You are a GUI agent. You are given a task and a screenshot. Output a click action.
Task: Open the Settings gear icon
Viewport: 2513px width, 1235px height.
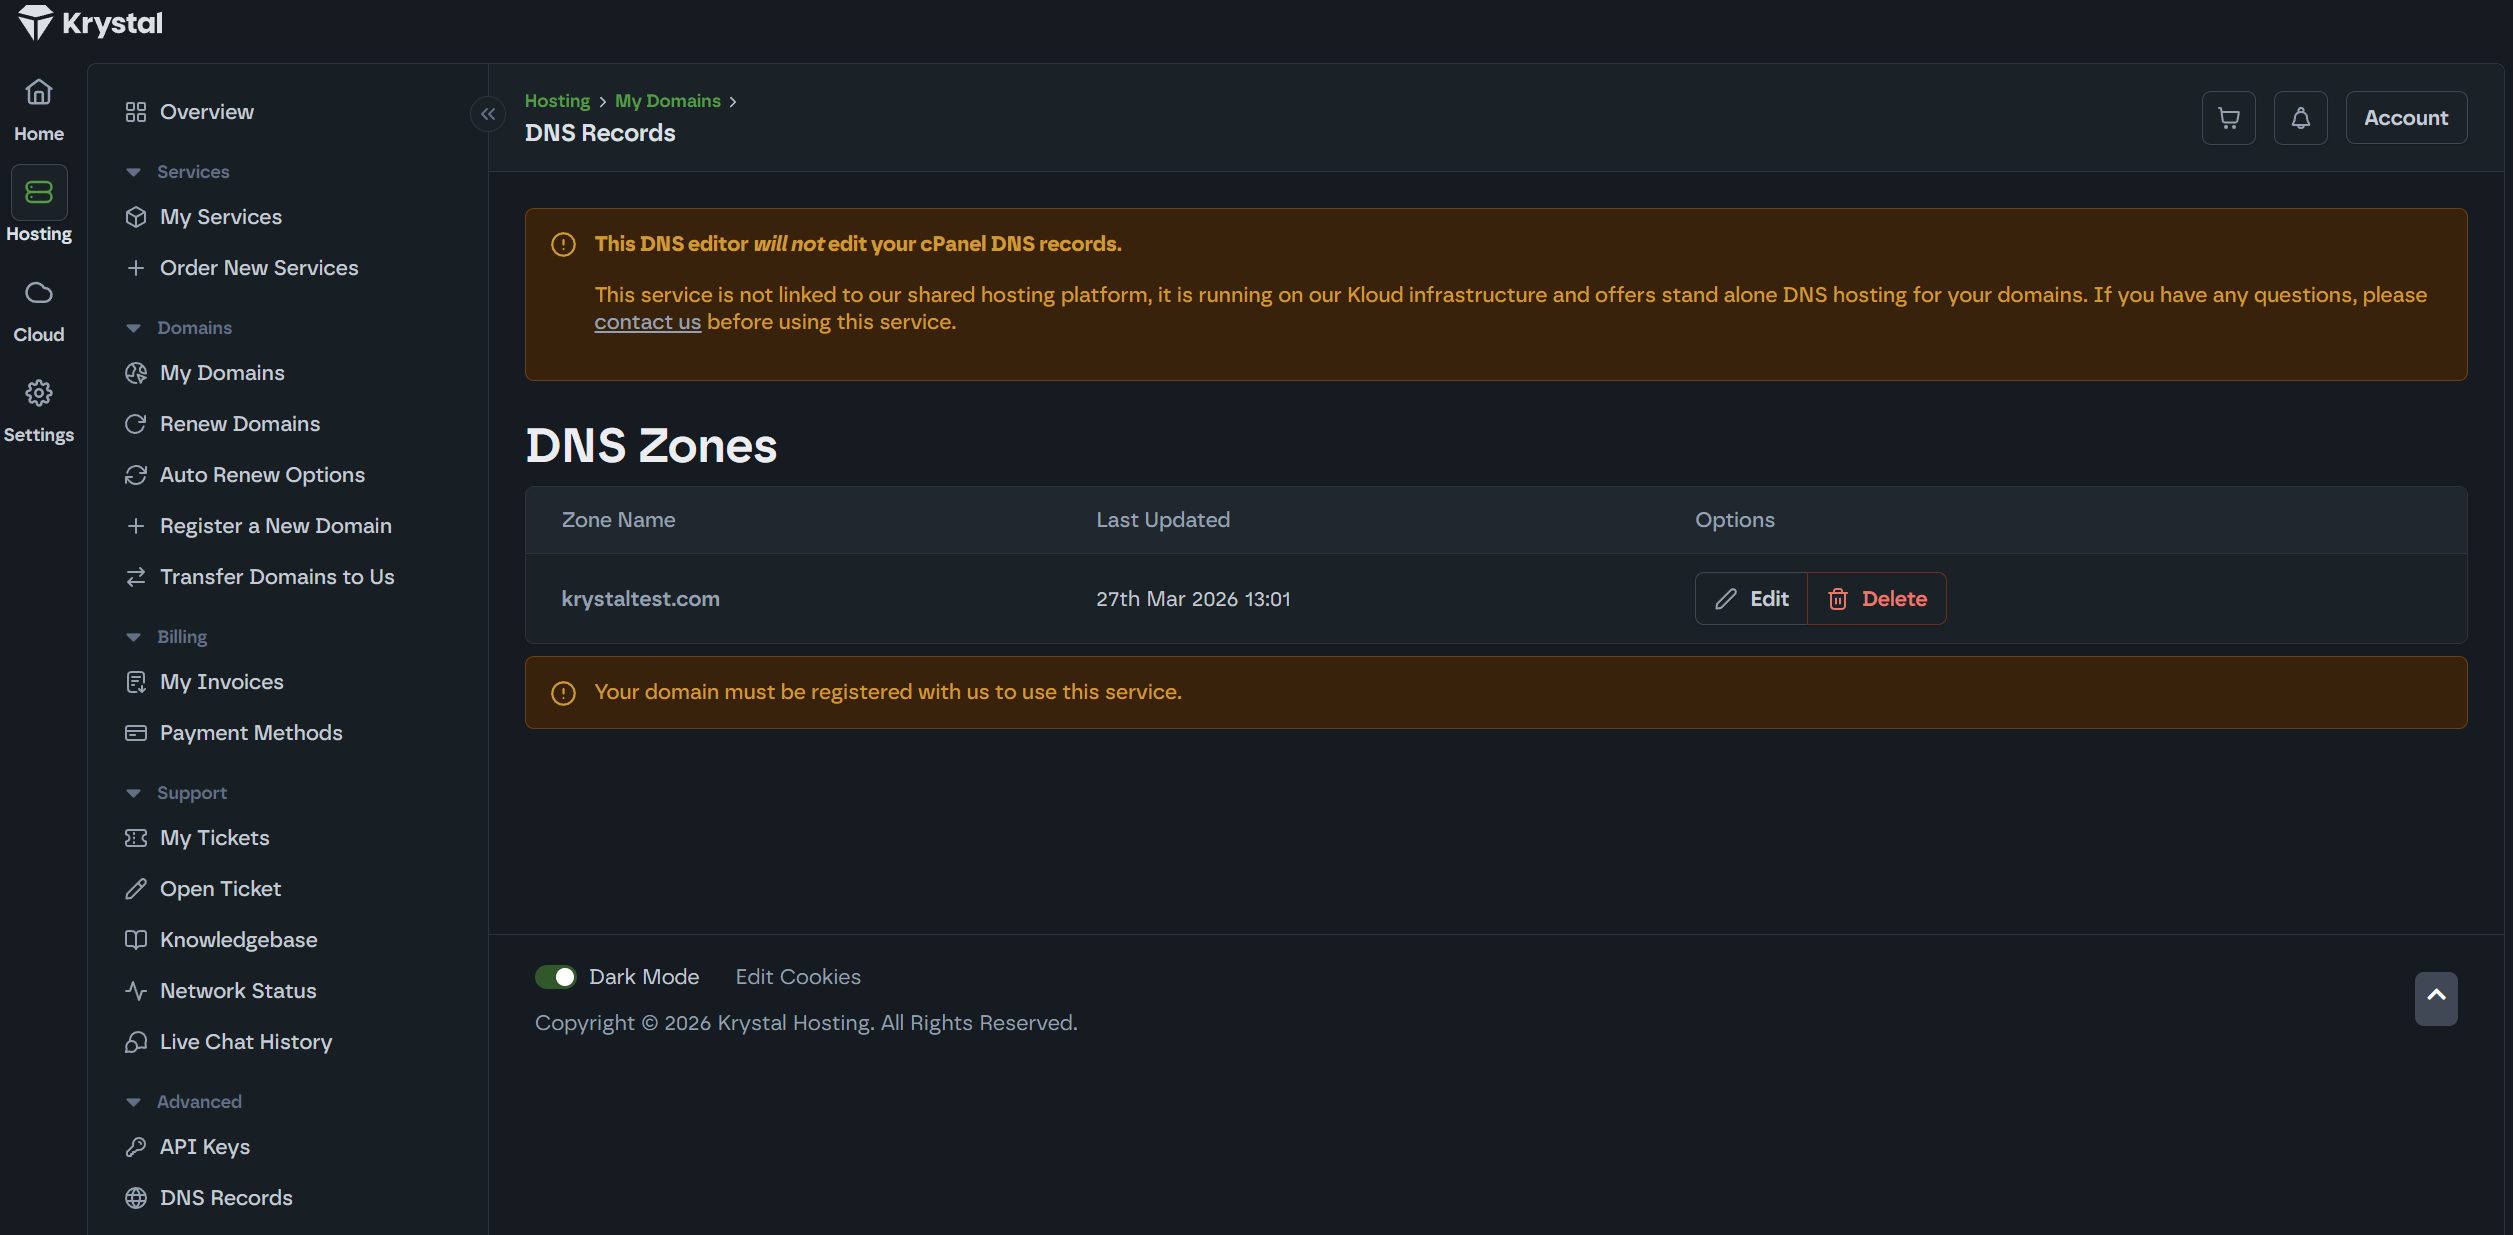[39, 410]
